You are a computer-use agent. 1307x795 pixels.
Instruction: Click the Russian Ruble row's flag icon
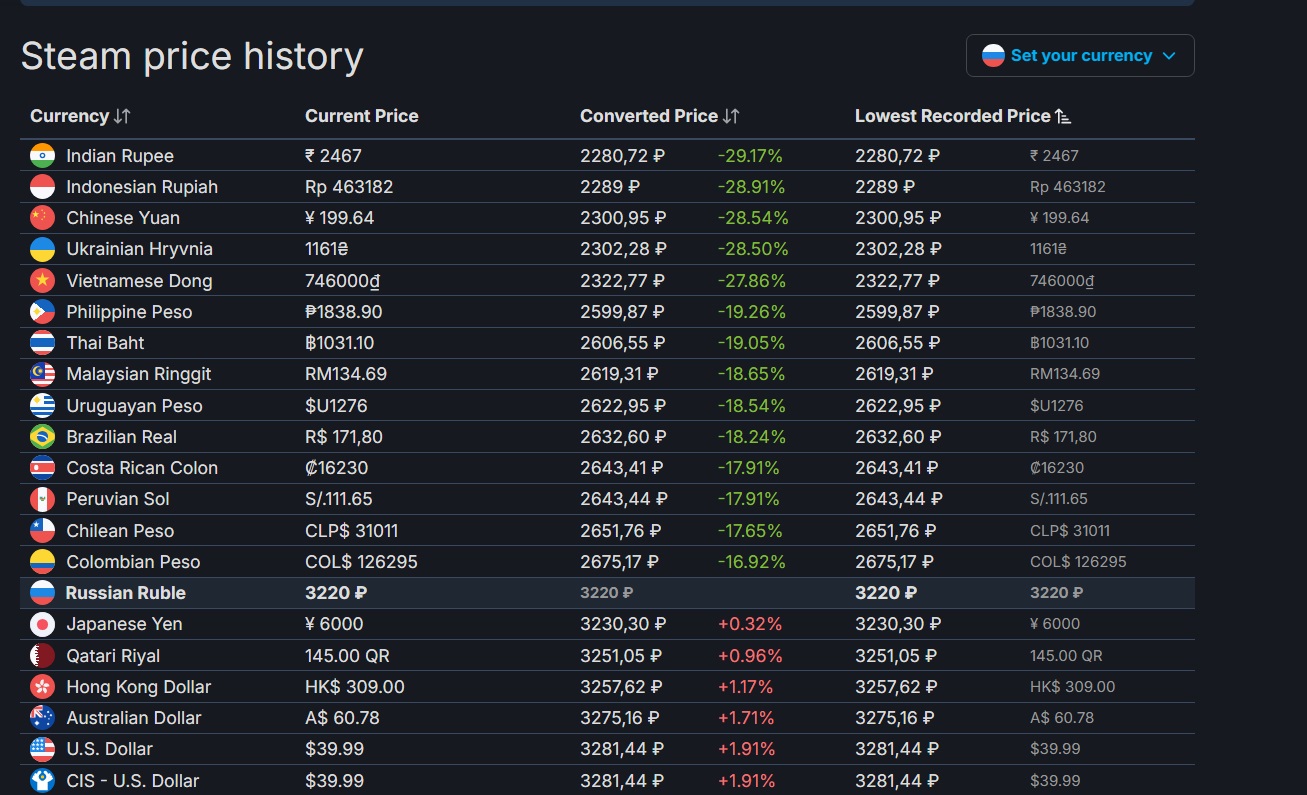pos(42,593)
